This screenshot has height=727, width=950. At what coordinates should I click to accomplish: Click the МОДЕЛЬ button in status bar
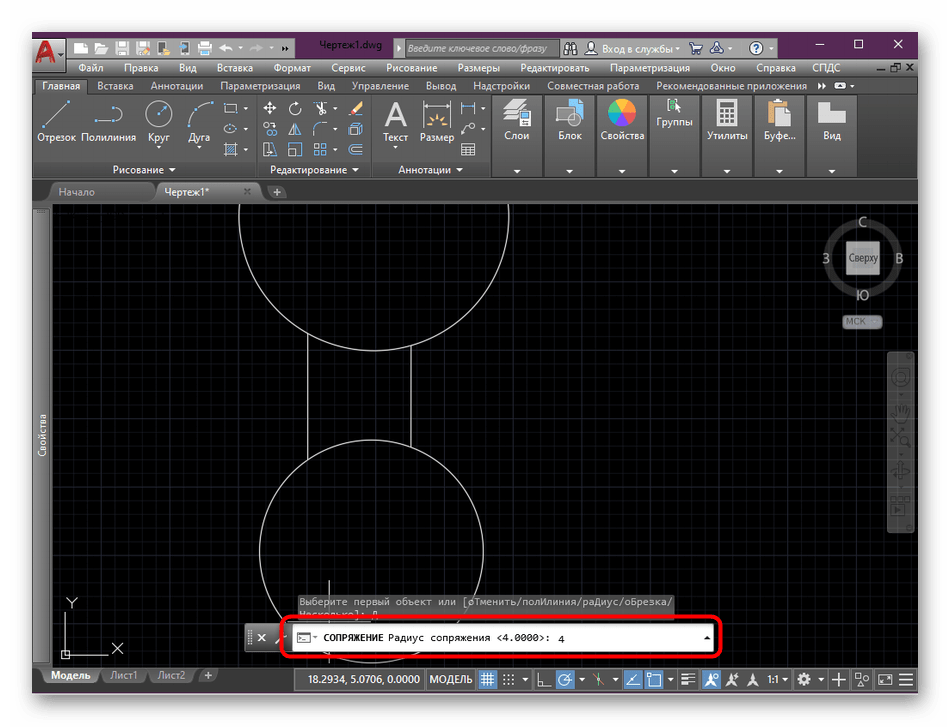click(x=450, y=680)
